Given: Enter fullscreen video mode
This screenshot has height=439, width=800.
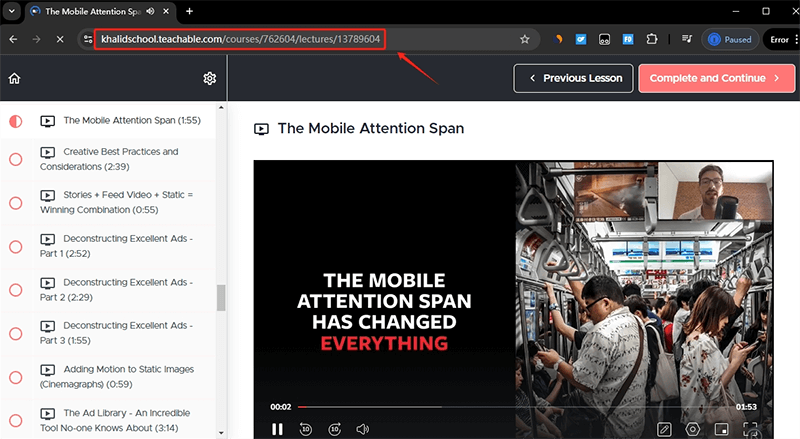Looking at the screenshot, I should [x=750, y=429].
